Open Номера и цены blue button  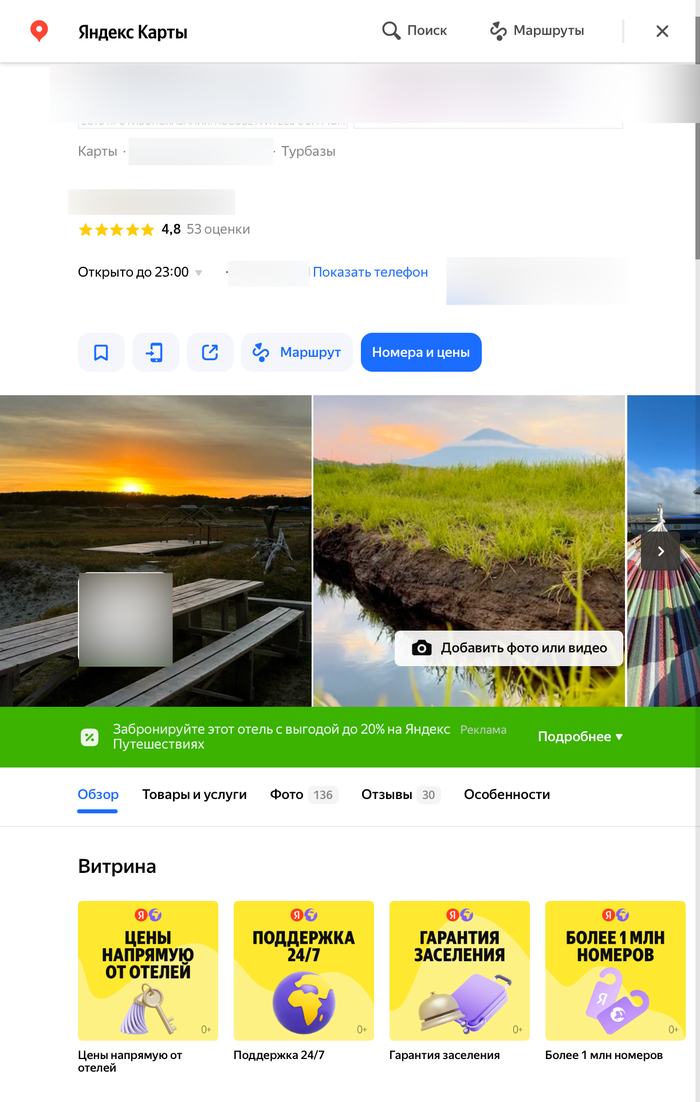coord(421,352)
